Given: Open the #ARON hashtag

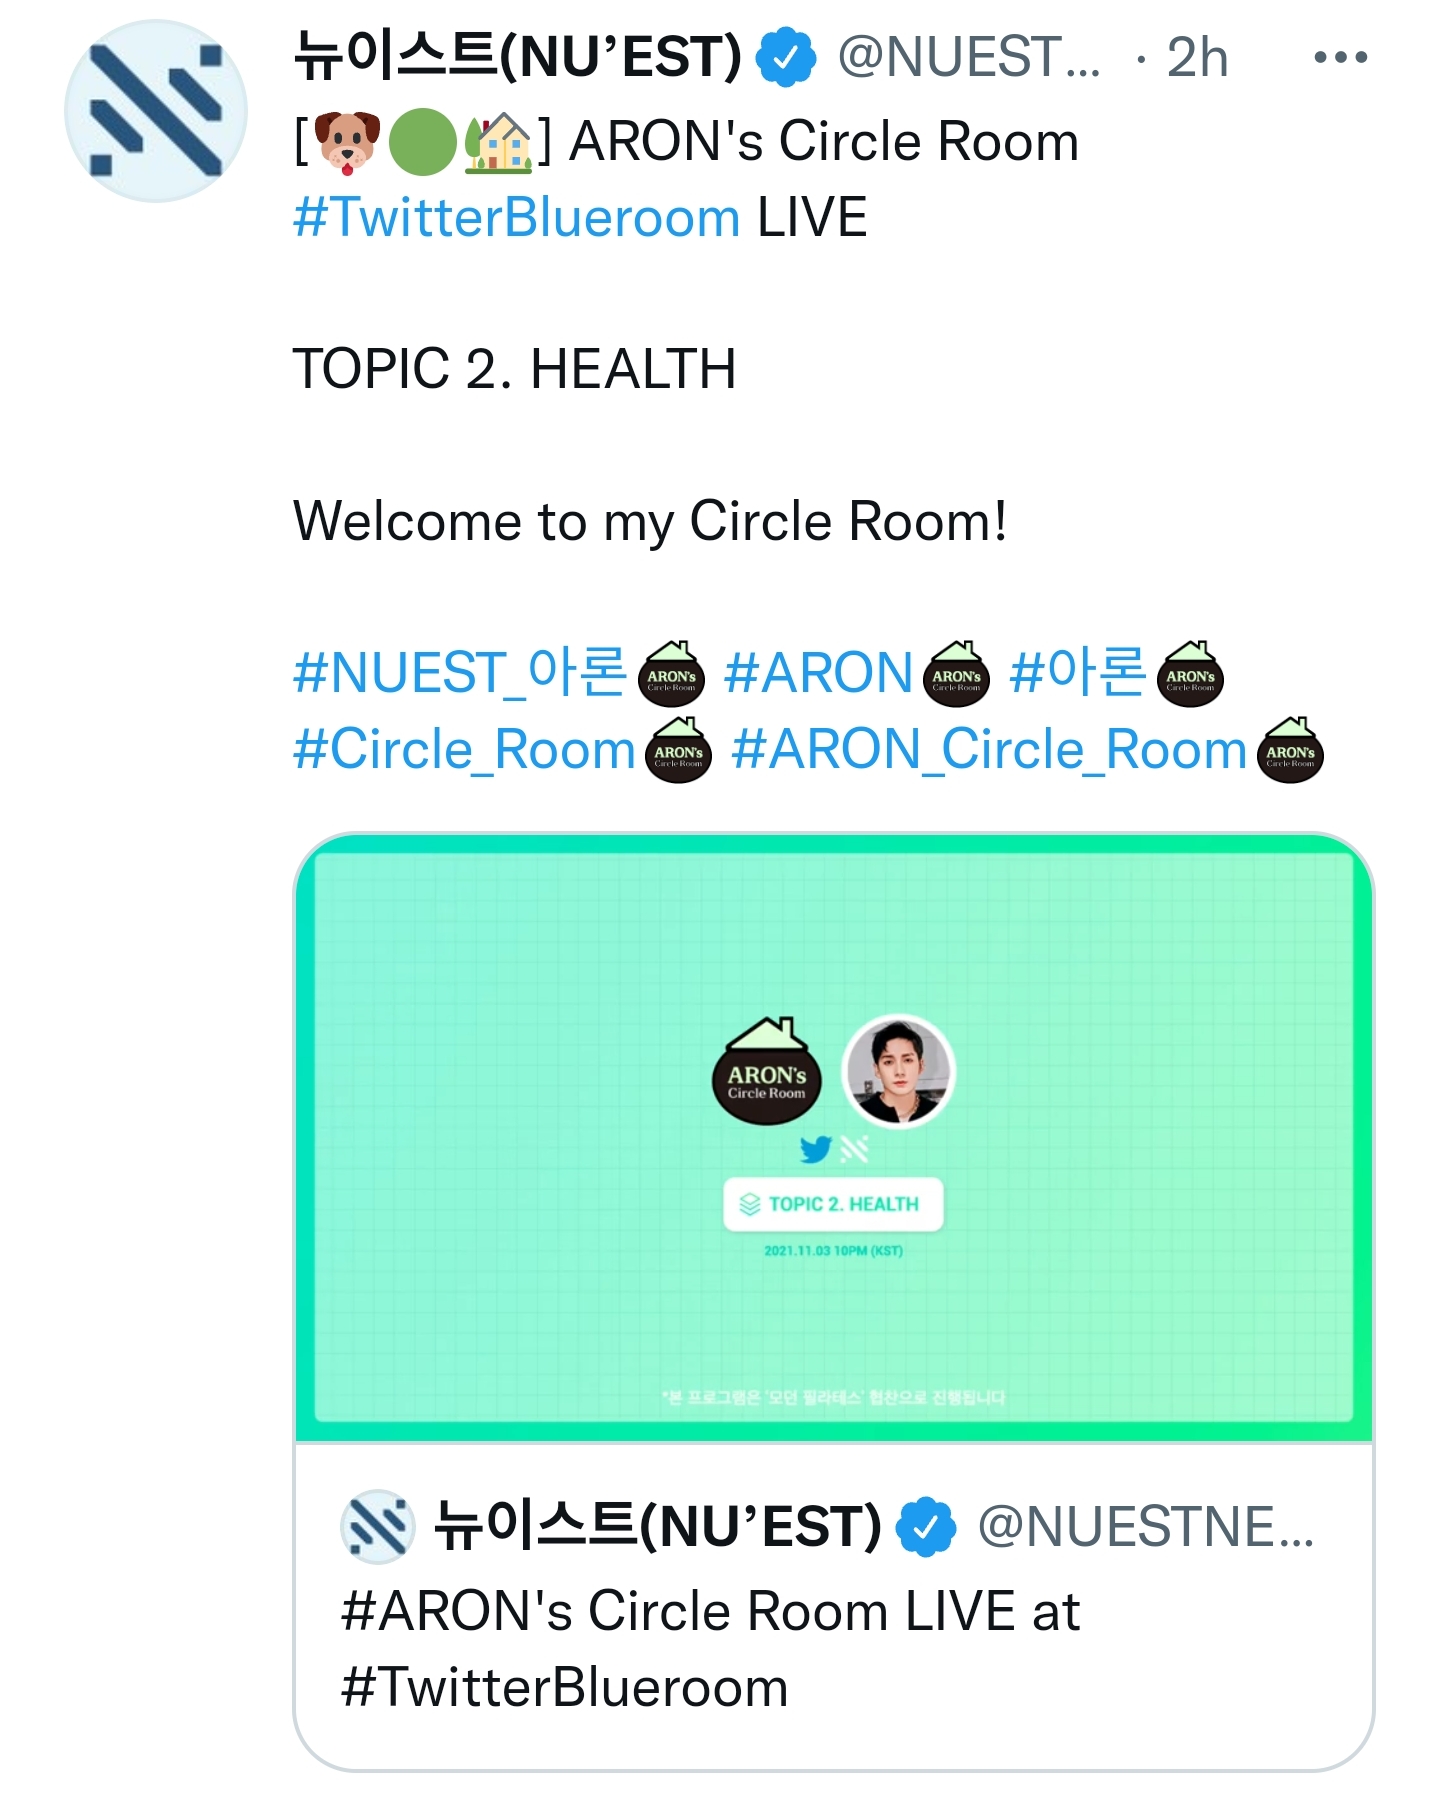Looking at the screenshot, I should pos(818,671).
